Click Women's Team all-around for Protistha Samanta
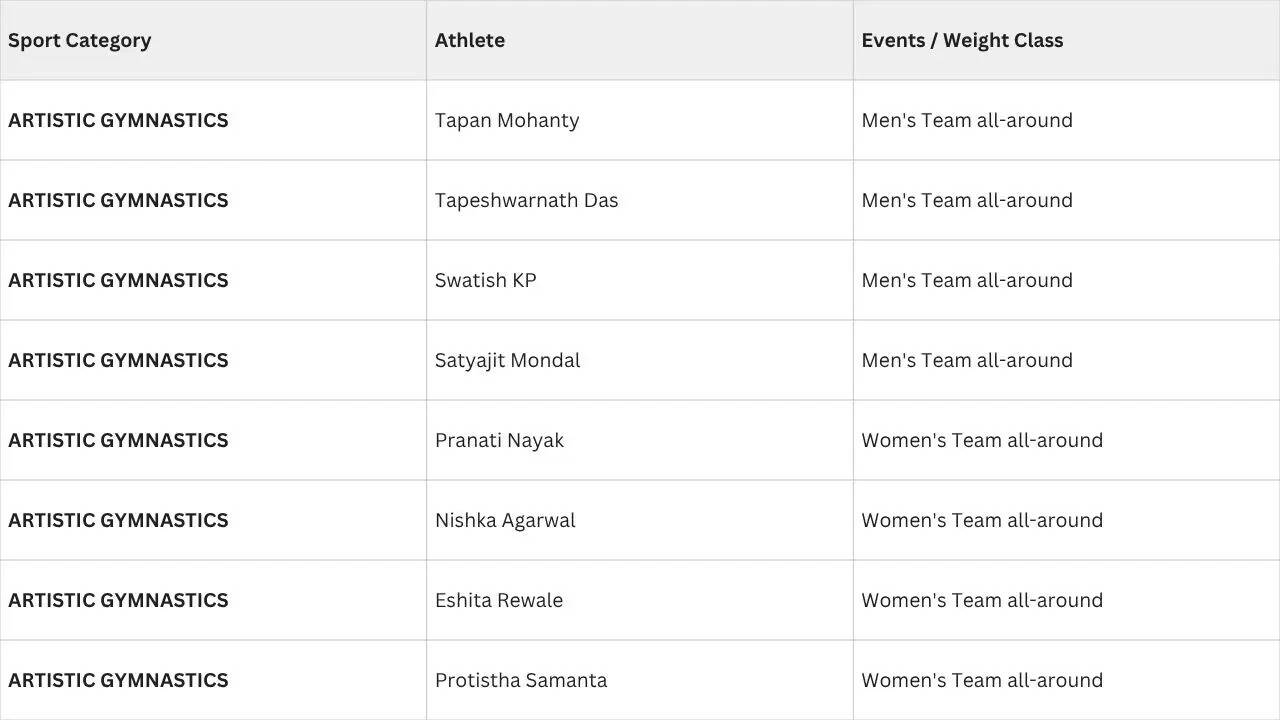Viewport: 1280px width, 720px height. (982, 680)
